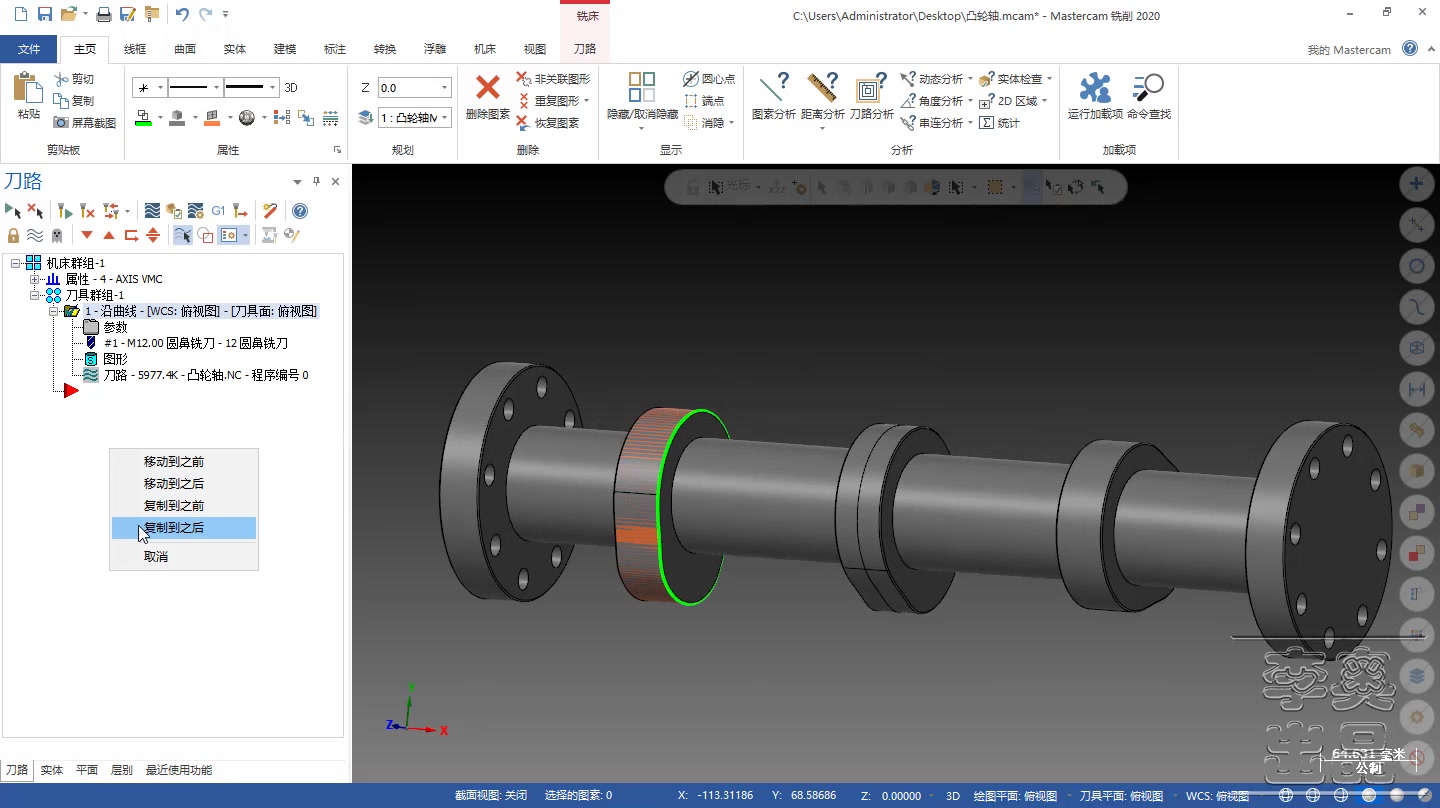Image resolution: width=1440 pixels, height=808 pixels.
Task: Click select-all-operations icon in 刀路 toolbar
Action: coord(13,211)
